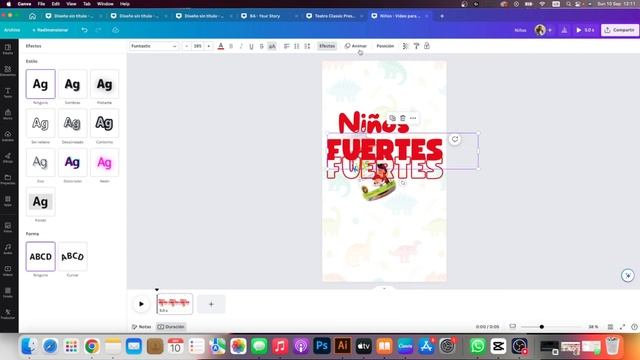Open the Marca sidebar panel

[8, 114]
